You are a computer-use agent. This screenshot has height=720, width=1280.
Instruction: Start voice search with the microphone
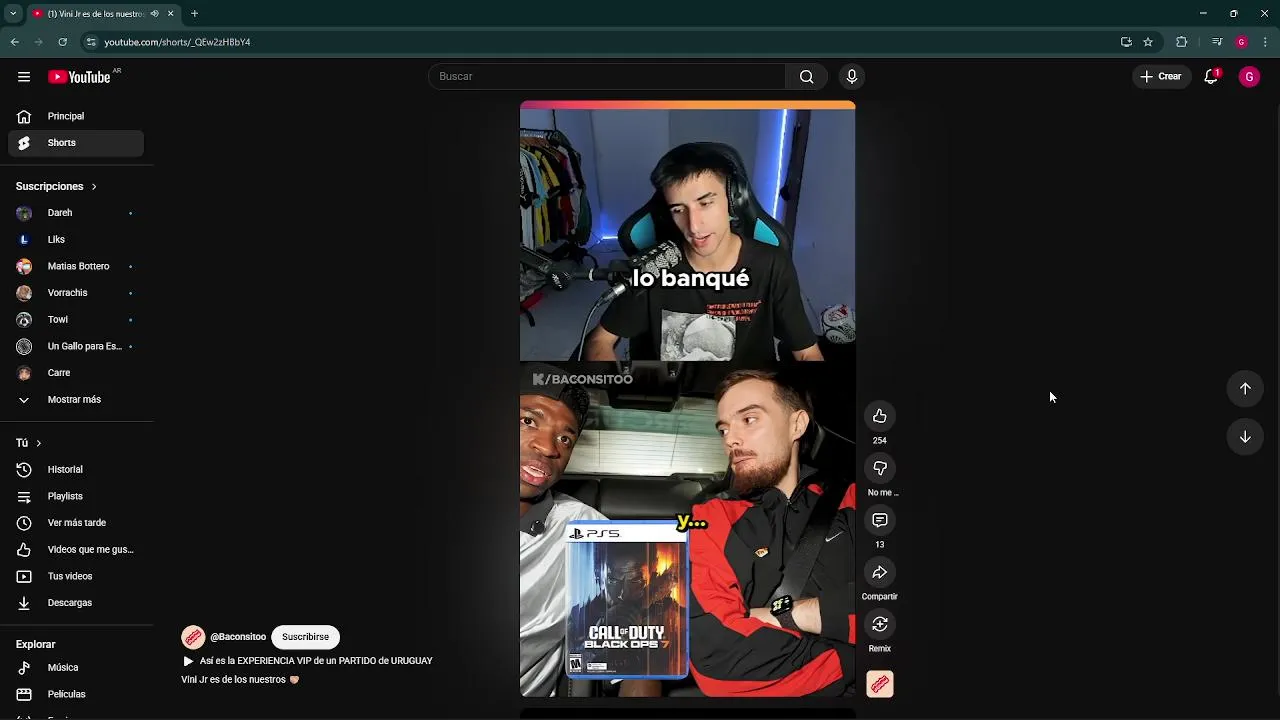pyautogui.click(x=852, y=77)
